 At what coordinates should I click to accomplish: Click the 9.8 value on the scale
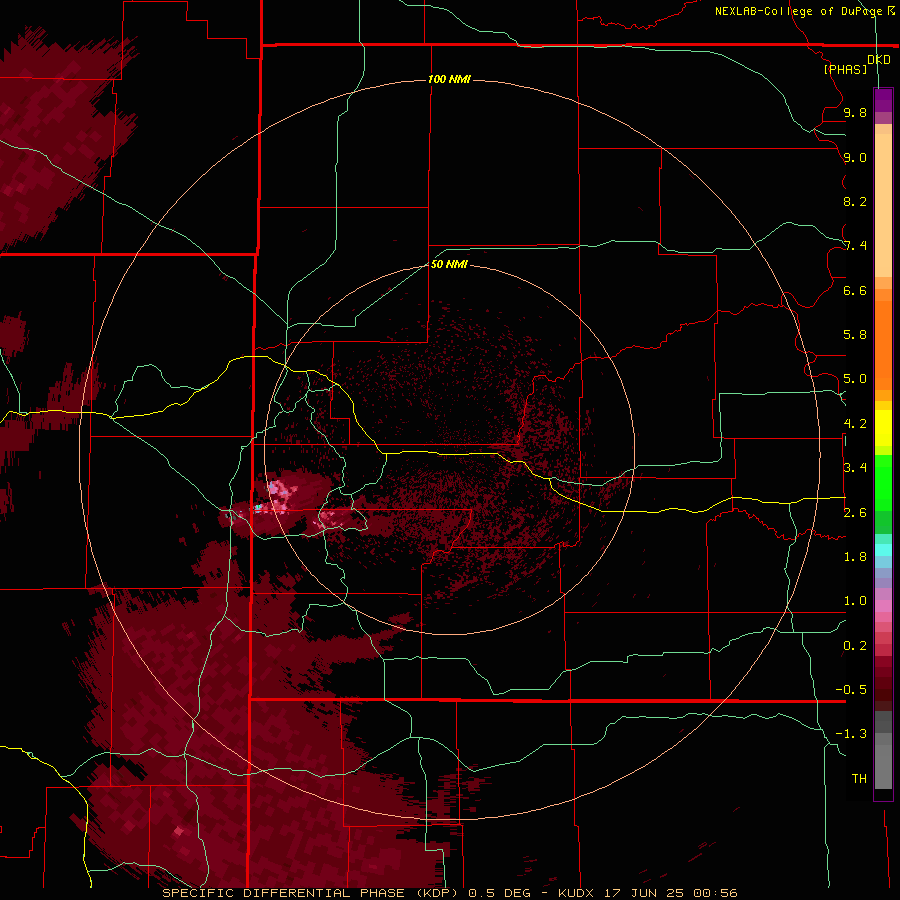point(855,112)
